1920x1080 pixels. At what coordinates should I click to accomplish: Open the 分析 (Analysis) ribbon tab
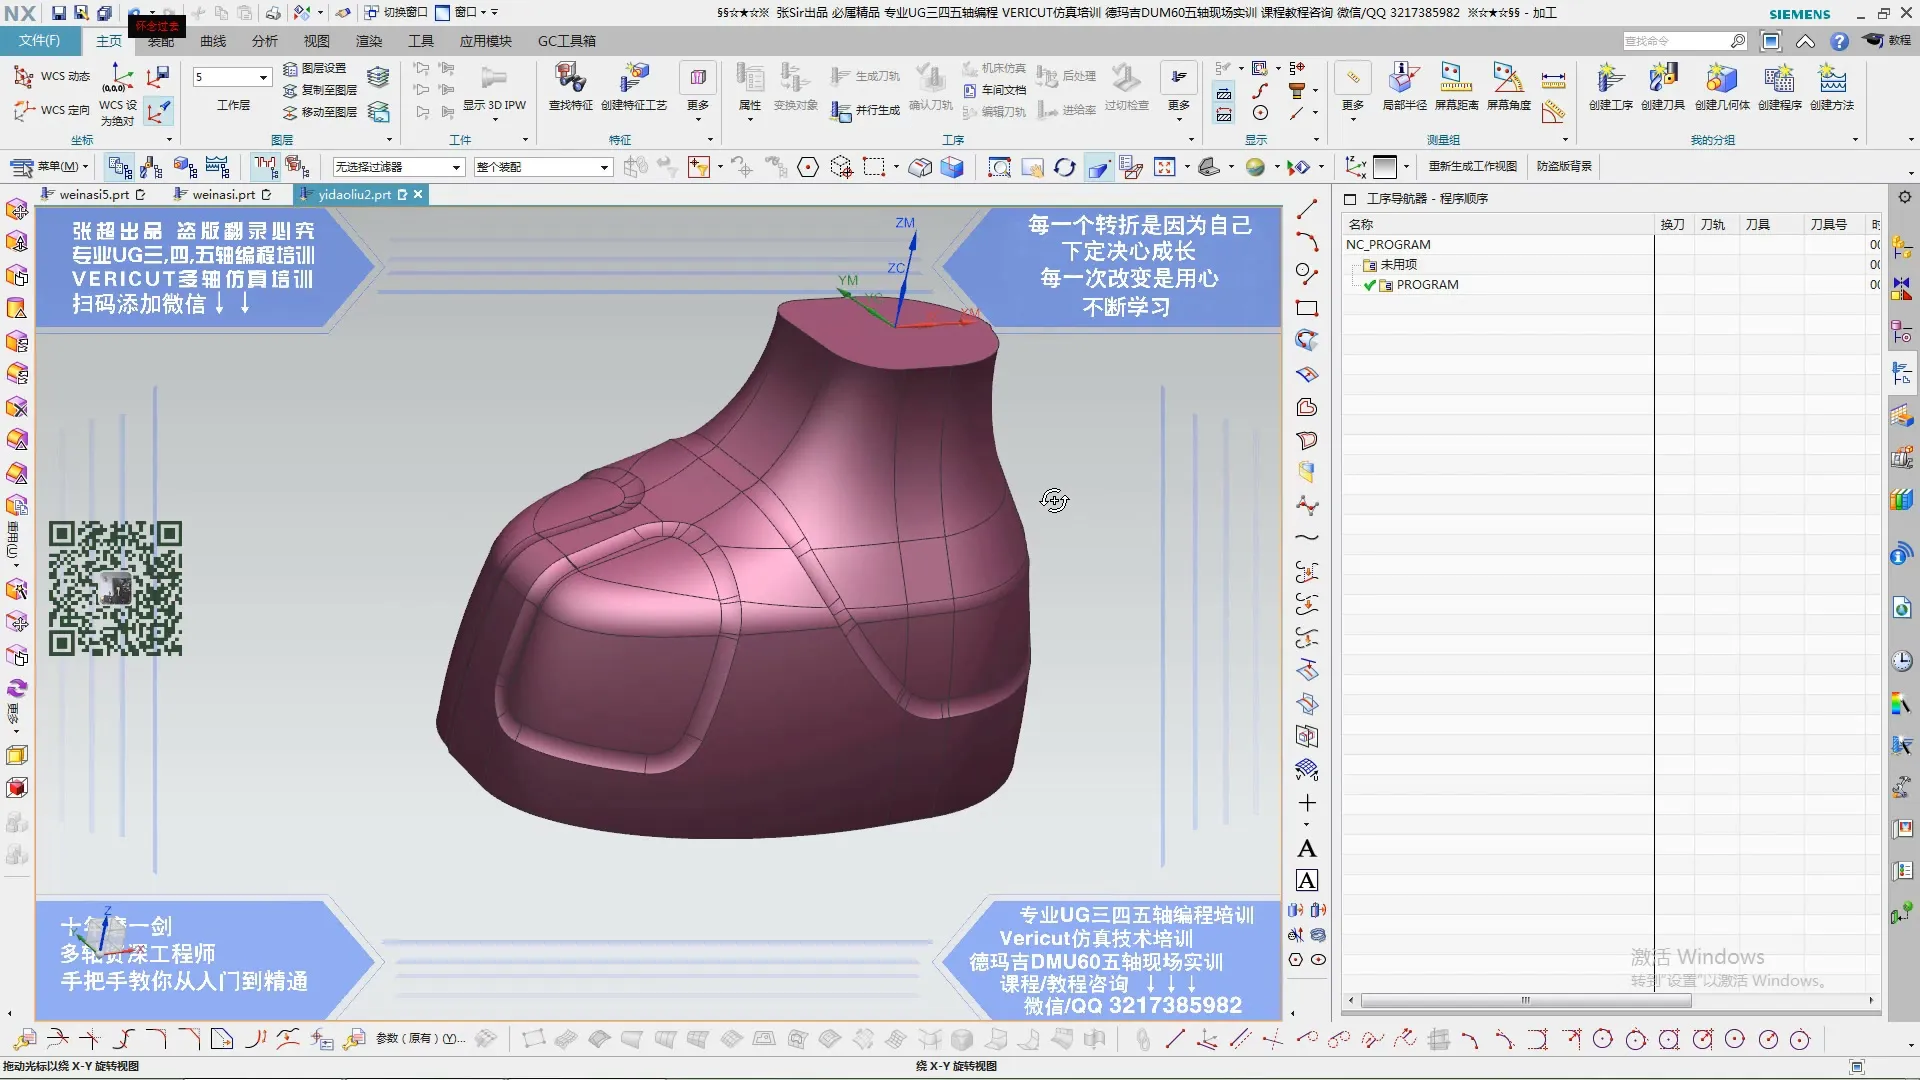tap(265, 41)
